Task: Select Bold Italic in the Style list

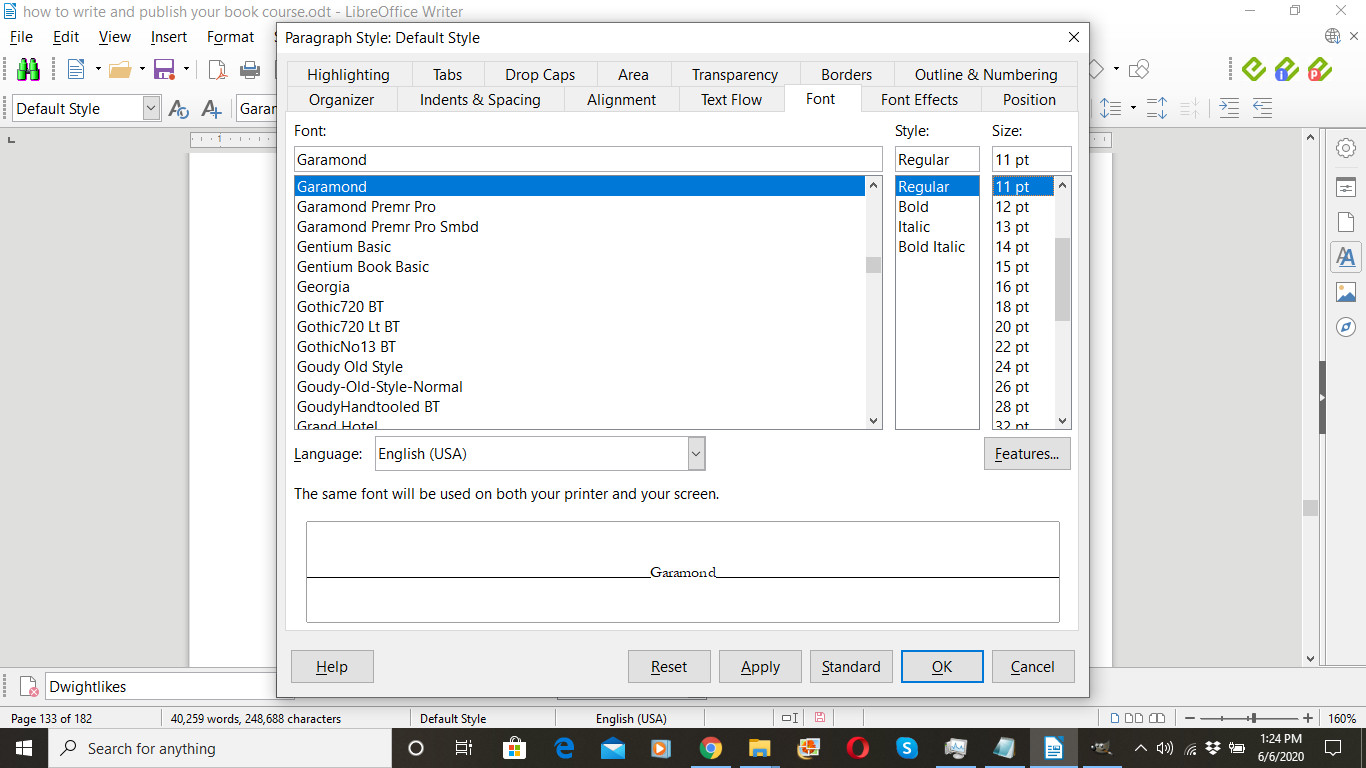Action: point(931,247)
